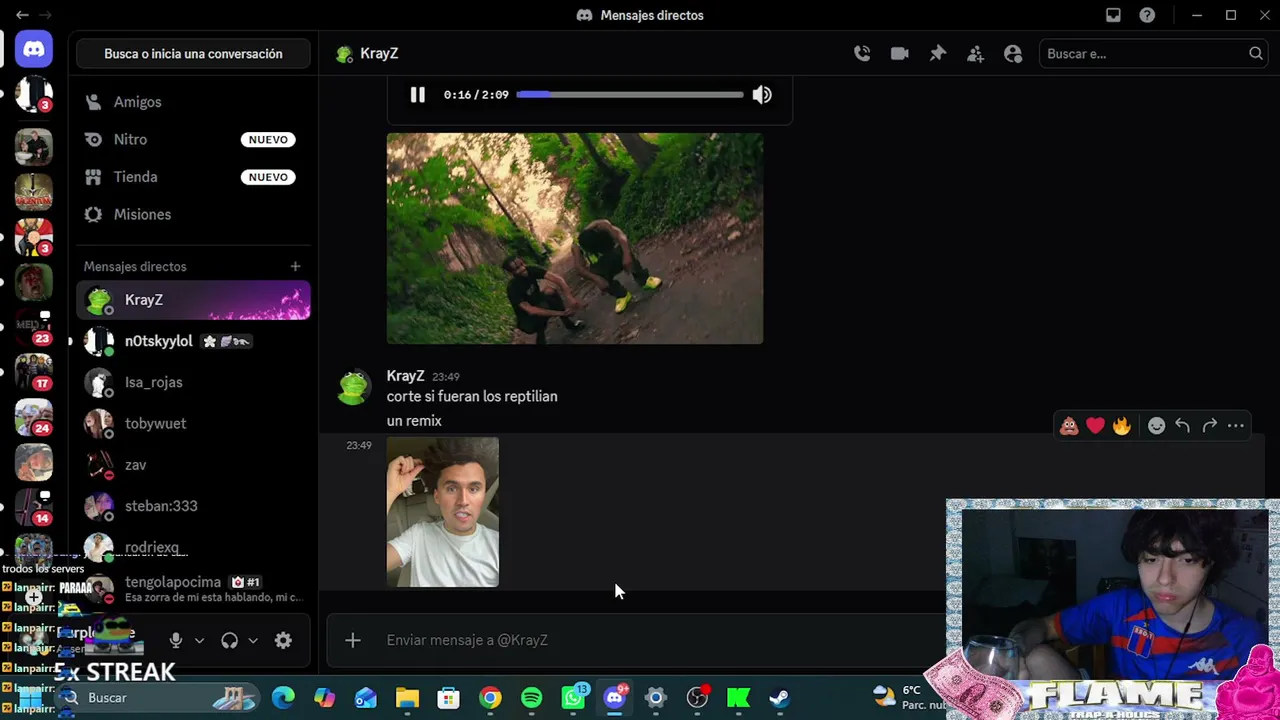
Task: Open Steam from the taskbar
Action: (x=780, y=698)
